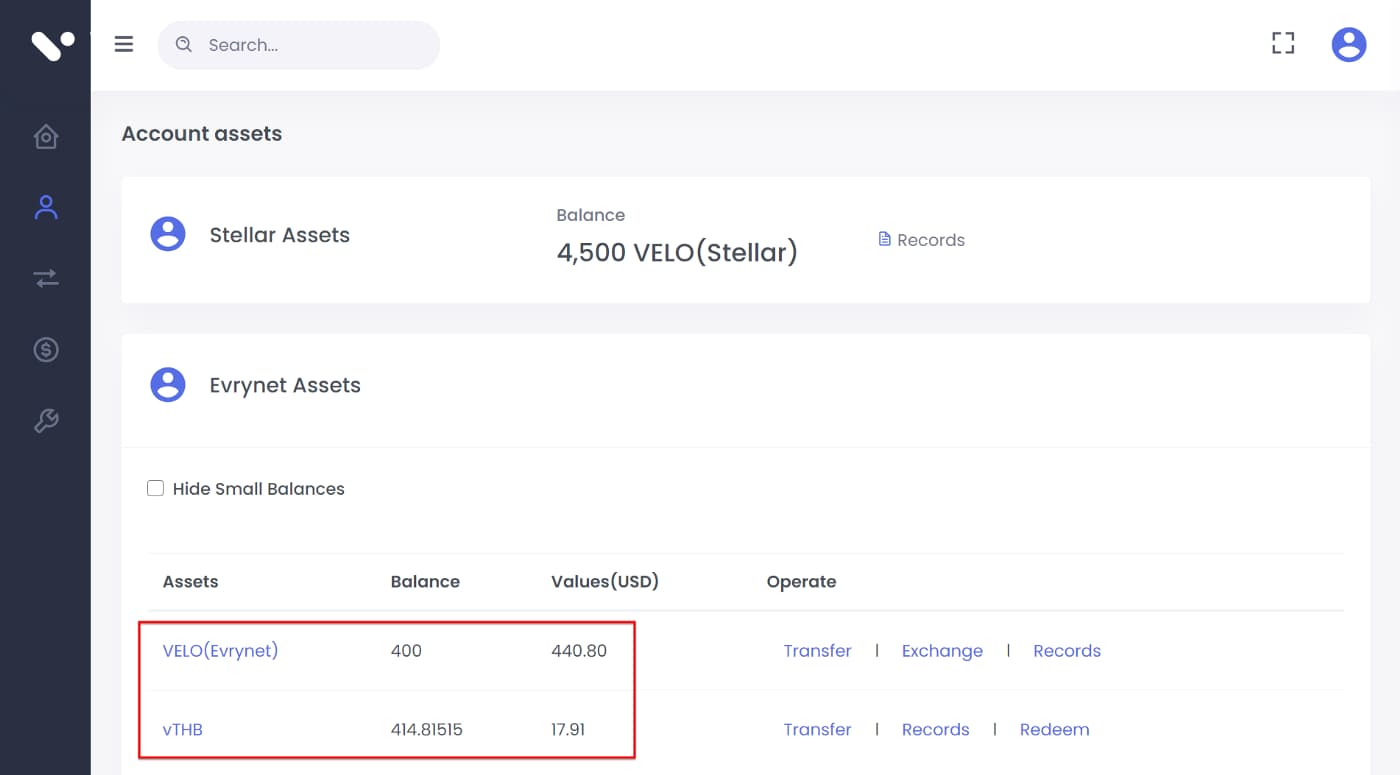Click the Operate column header

pos(801,582)
